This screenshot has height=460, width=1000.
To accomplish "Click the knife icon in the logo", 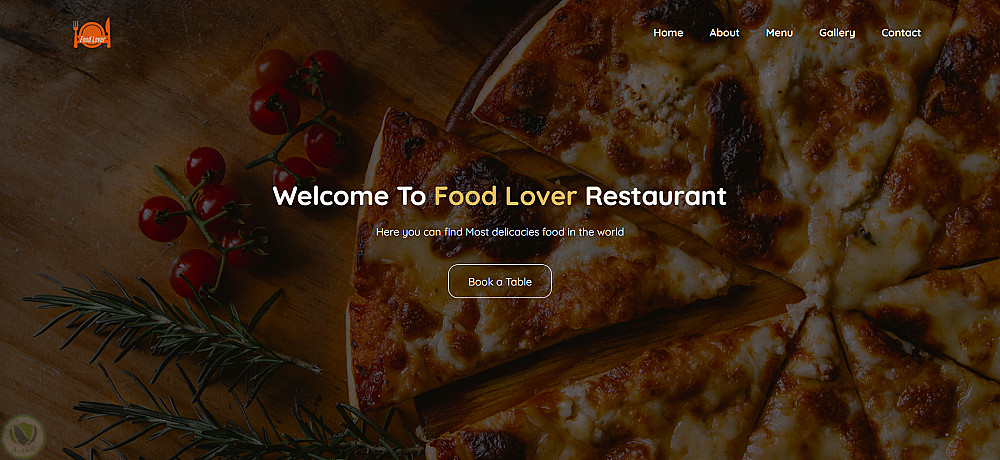I will (x=108, y=33).
